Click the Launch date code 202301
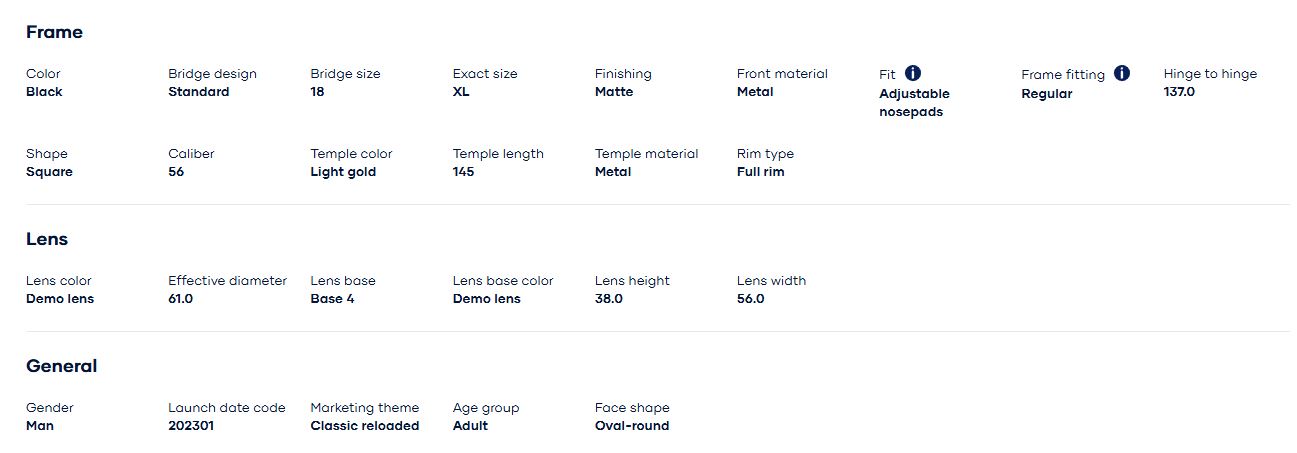 191,426
